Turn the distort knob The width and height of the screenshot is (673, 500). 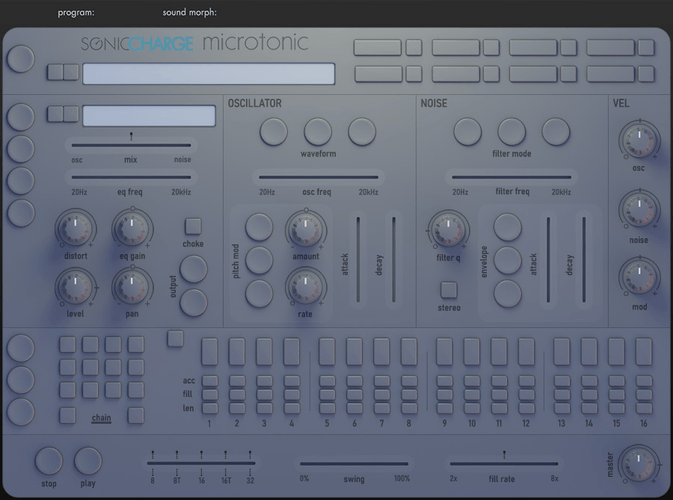click(x=75, y=229)
